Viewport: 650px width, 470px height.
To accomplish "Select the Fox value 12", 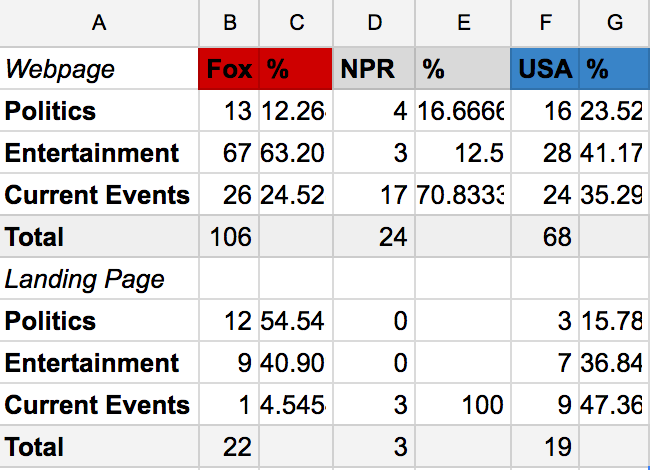I will click(x=229, y=321).
